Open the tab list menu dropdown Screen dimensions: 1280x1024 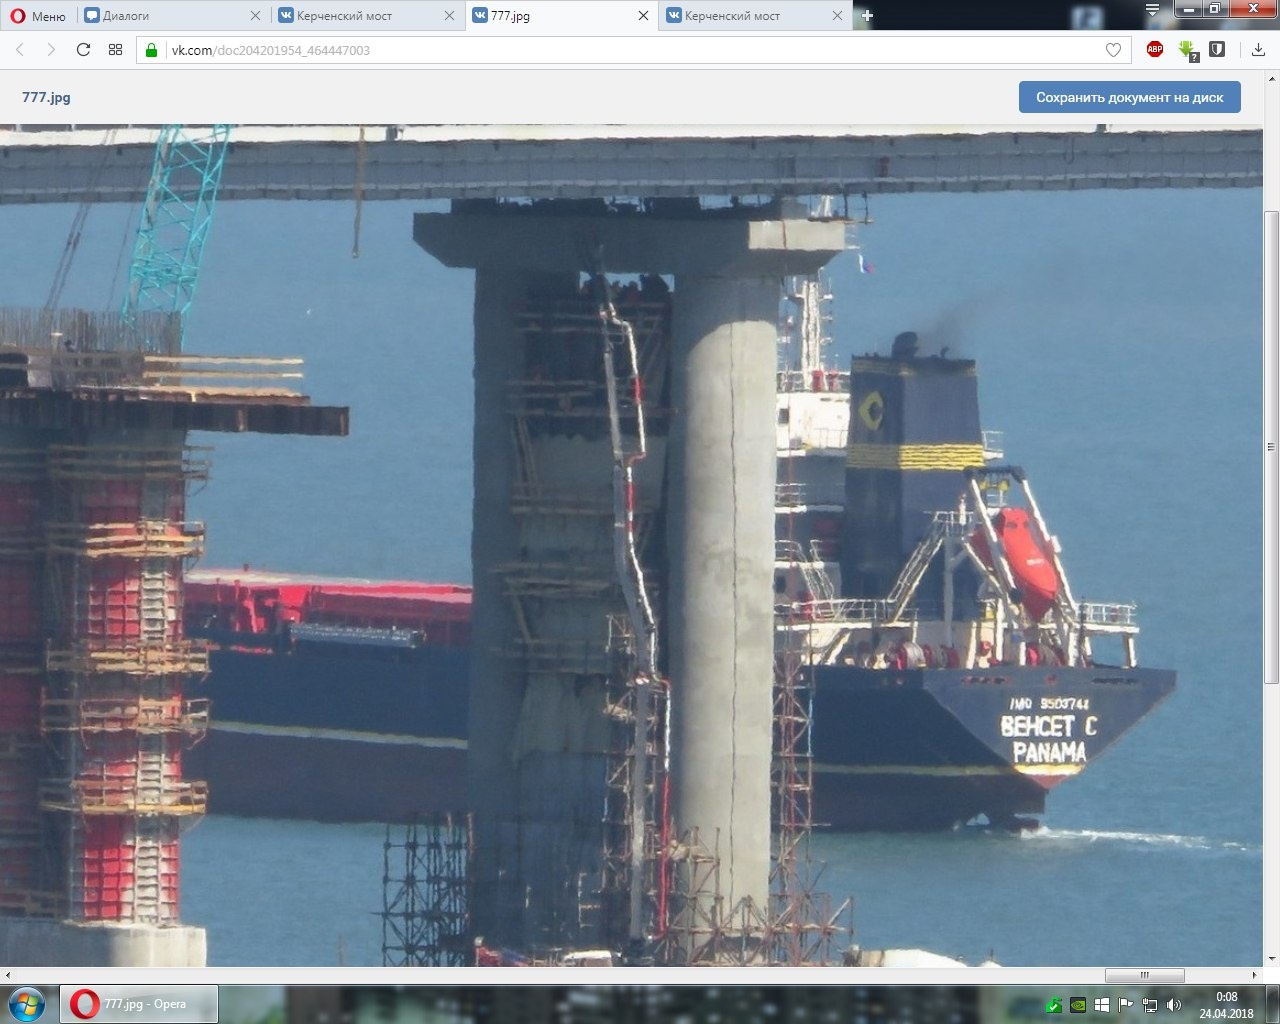coord(1153,10)
